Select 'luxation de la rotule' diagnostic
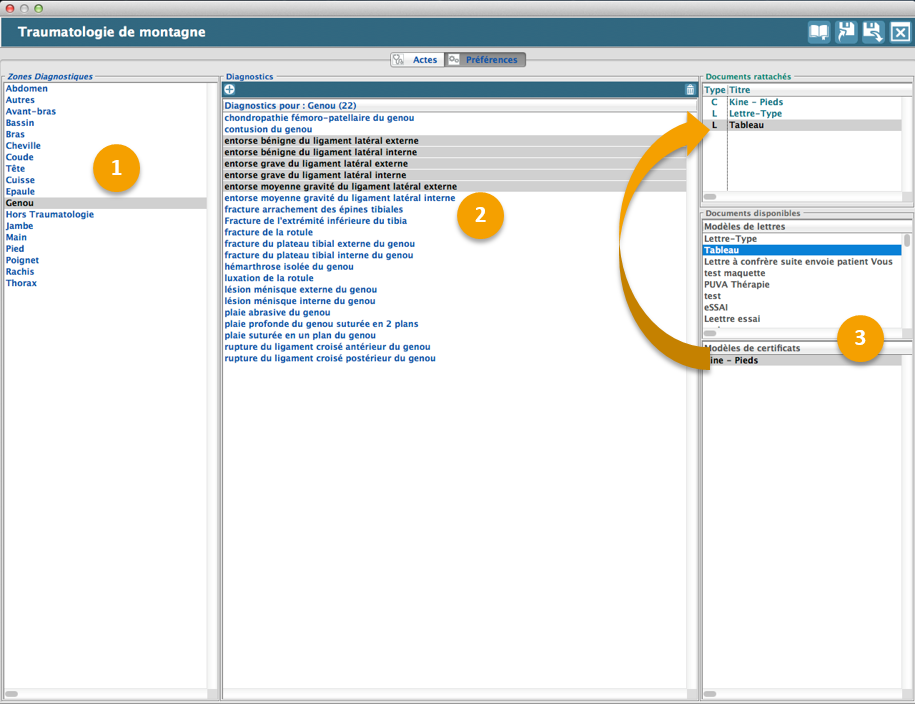Screen dimensions: 915x704 tap(270, 278)
